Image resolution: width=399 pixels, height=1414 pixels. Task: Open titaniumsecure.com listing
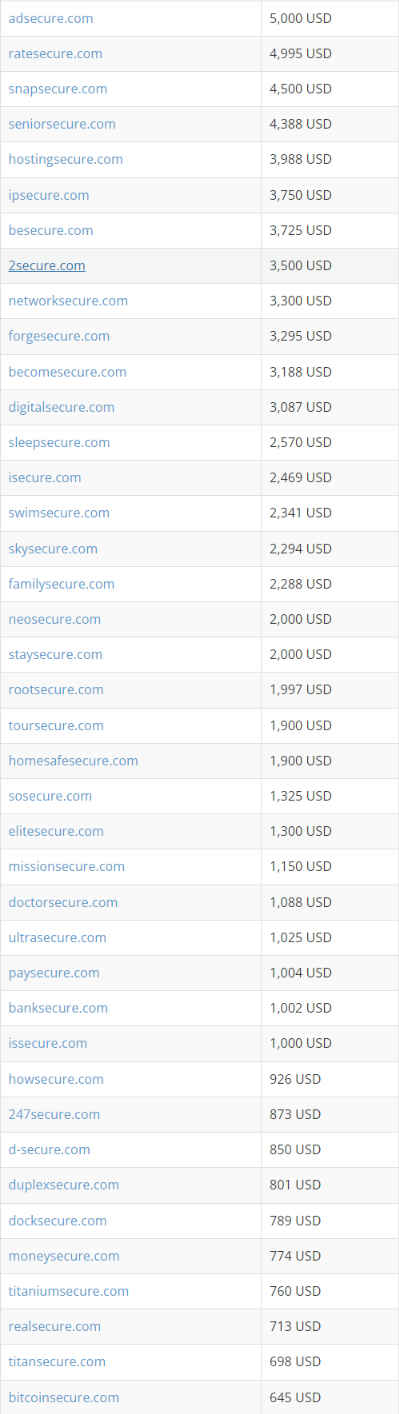[68, 1291]
